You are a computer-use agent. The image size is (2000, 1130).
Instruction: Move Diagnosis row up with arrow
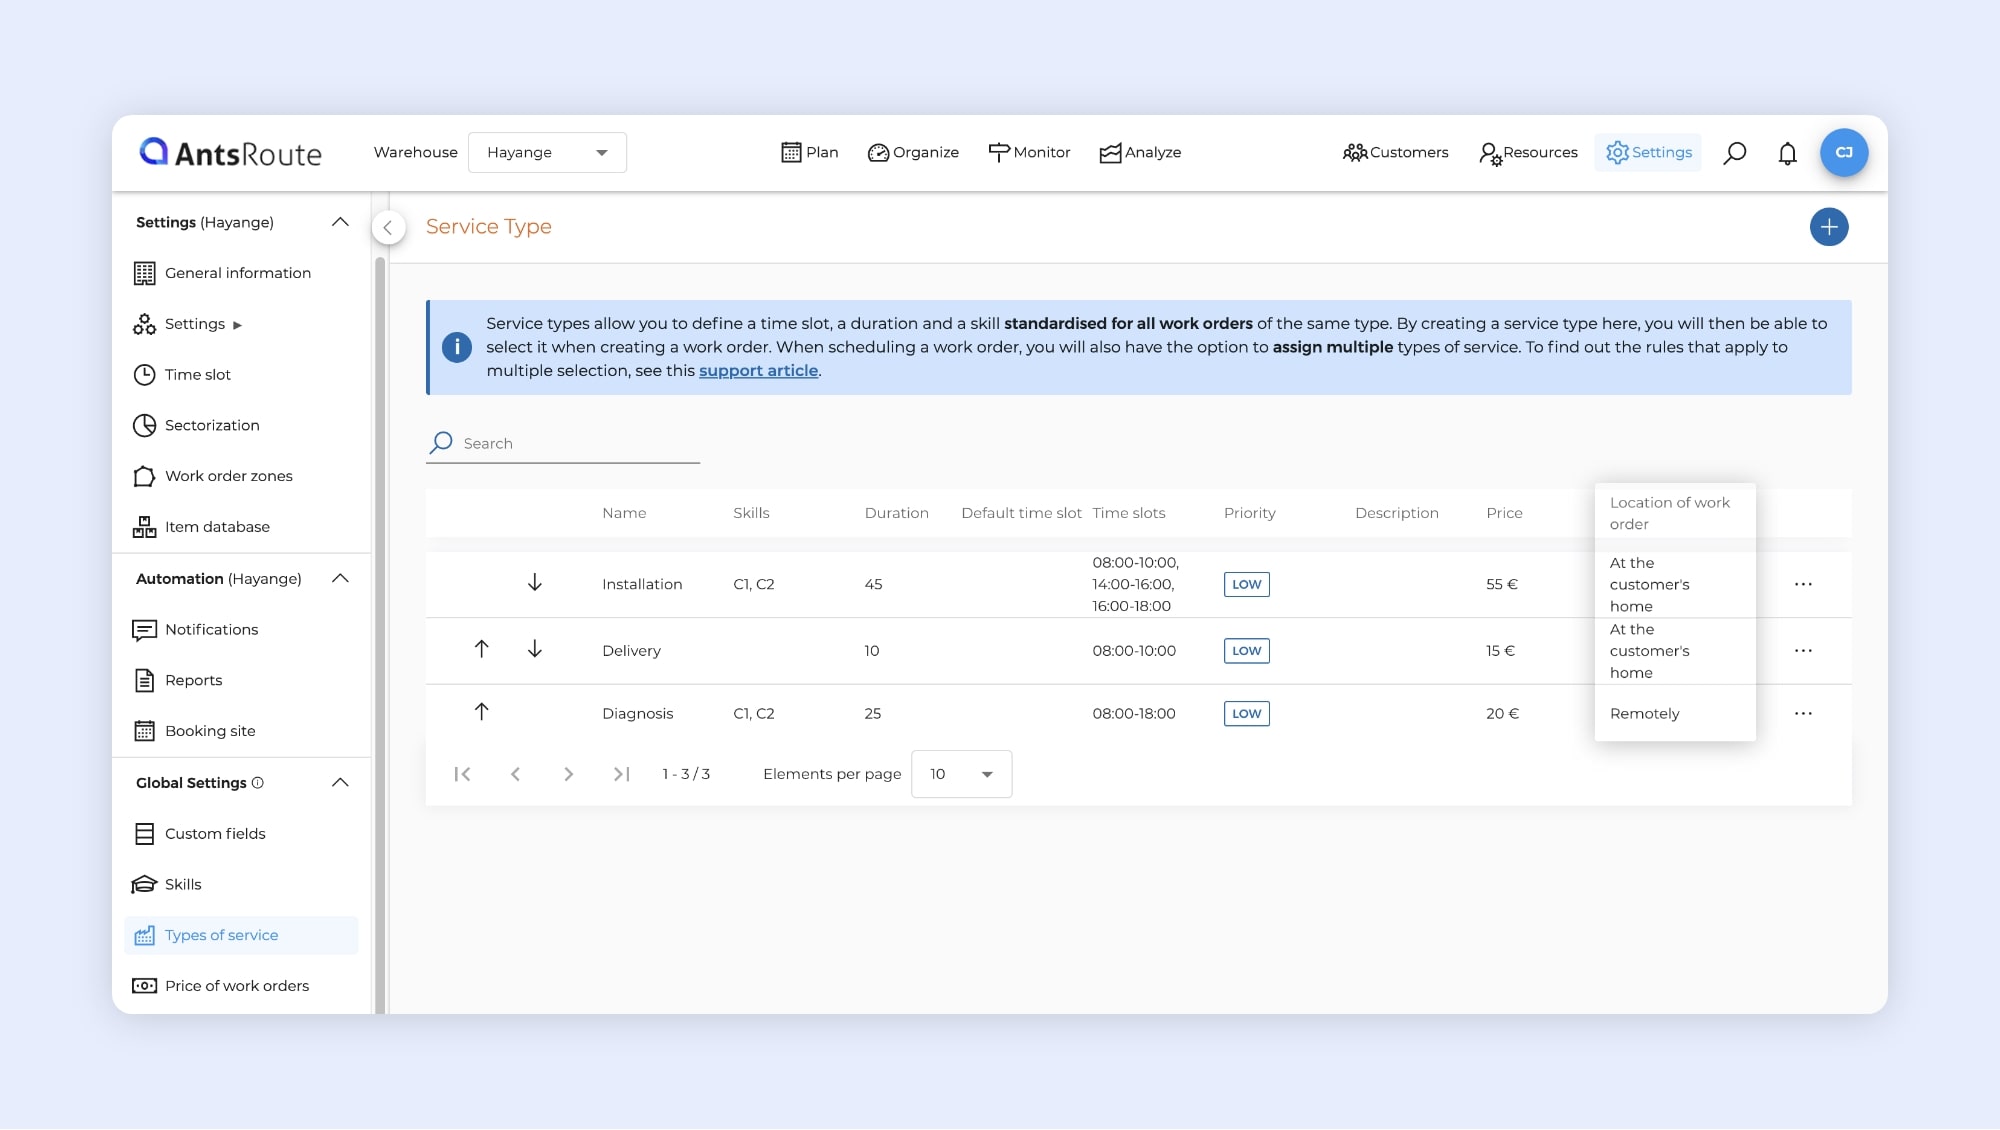481,712
